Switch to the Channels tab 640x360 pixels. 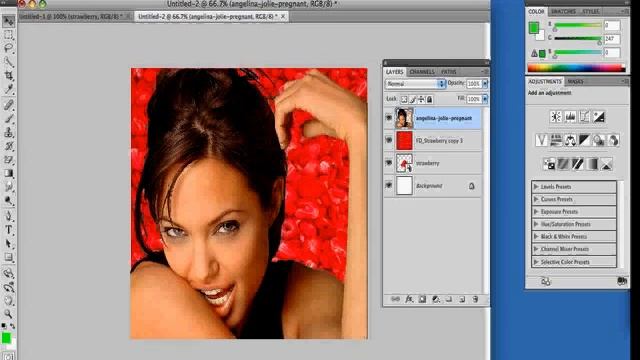click(x=422, y=72)
